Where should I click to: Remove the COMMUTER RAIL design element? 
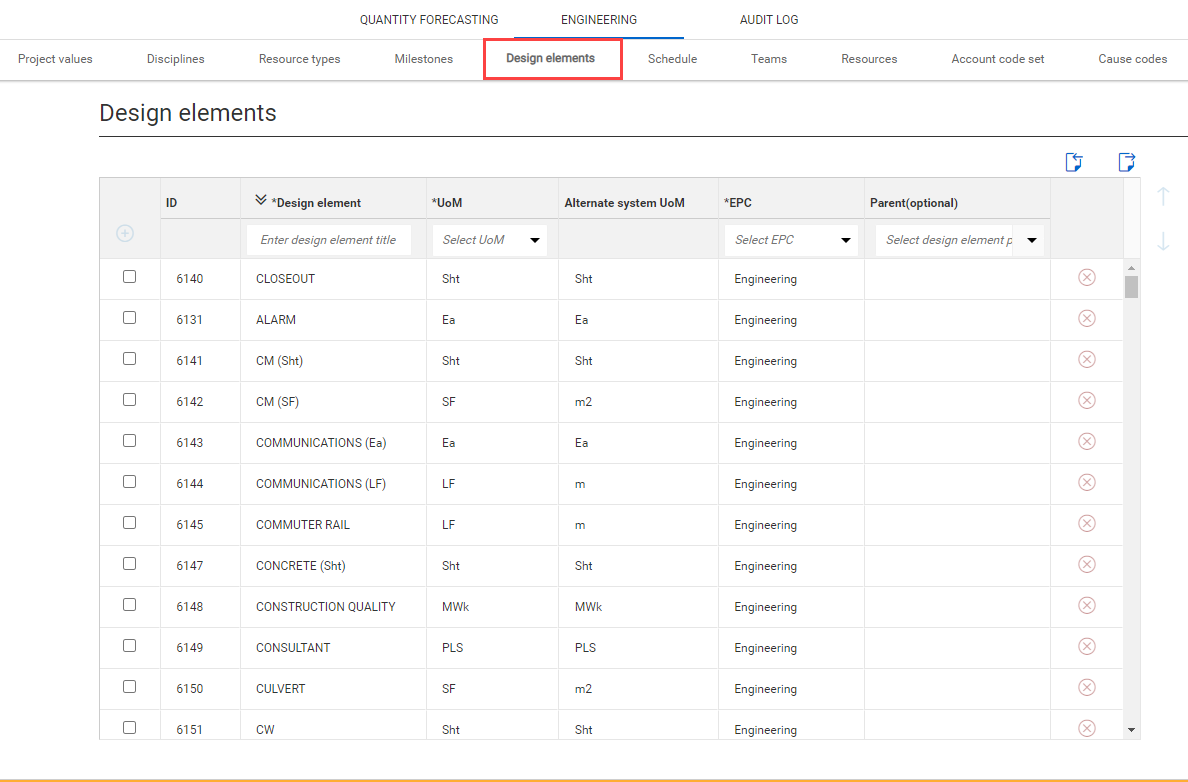1087,523
